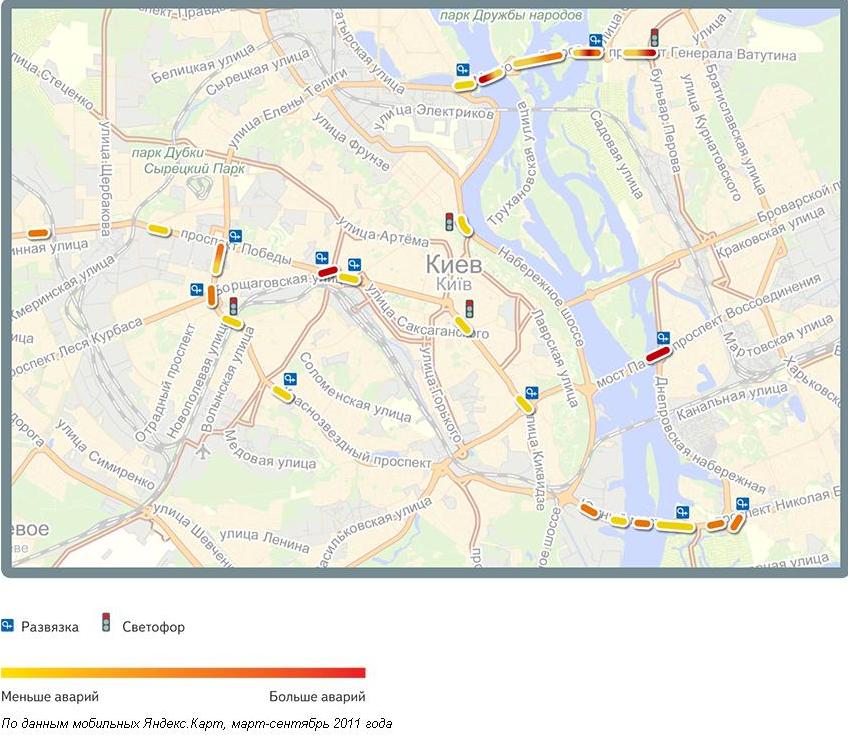Click interchange icon near Краснозвездный проспект
The height and width of the screenshot is (738, 848).
[x=290, y=379]
